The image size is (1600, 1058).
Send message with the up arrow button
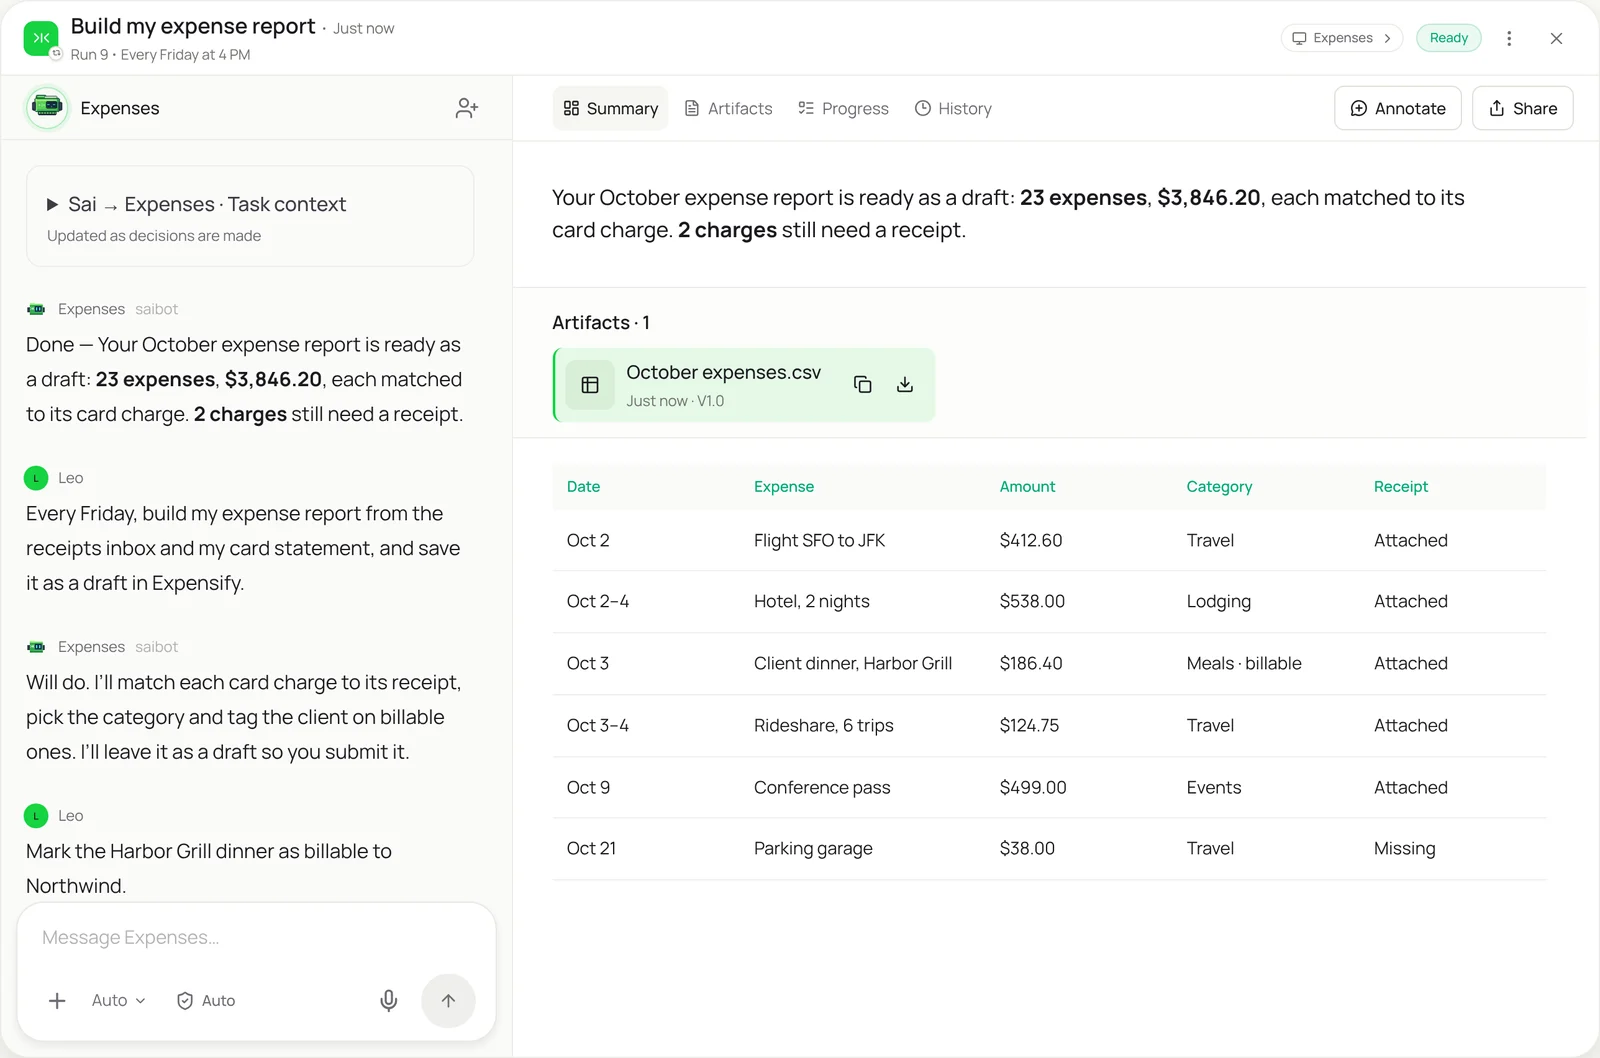pyautogui.click(x=448, y=1000)
